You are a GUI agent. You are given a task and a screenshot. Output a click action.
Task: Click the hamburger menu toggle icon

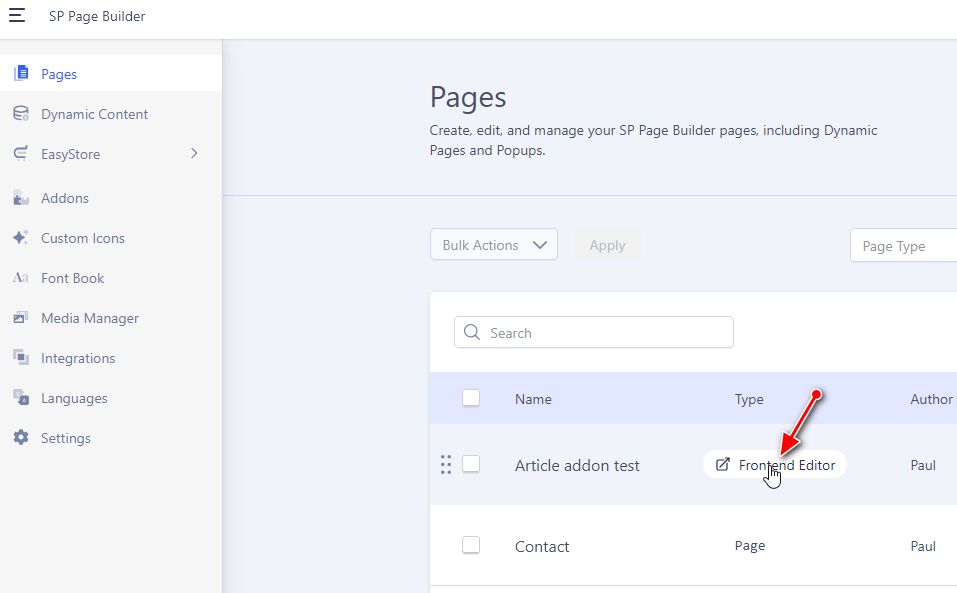tap(17, 16)
